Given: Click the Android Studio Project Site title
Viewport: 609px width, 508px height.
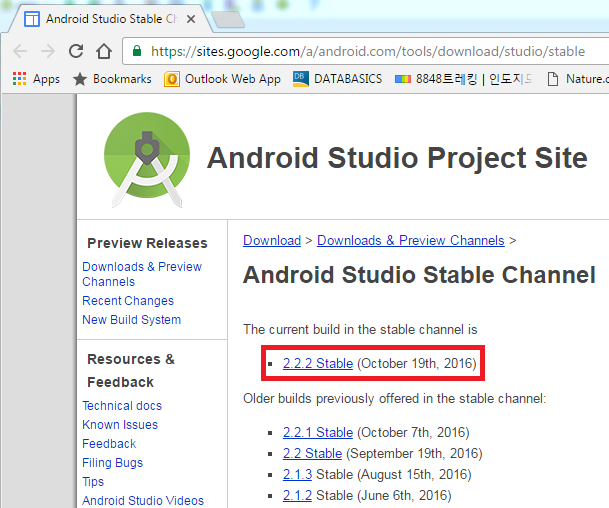Looking at the screenshot, I should point(397,158).
